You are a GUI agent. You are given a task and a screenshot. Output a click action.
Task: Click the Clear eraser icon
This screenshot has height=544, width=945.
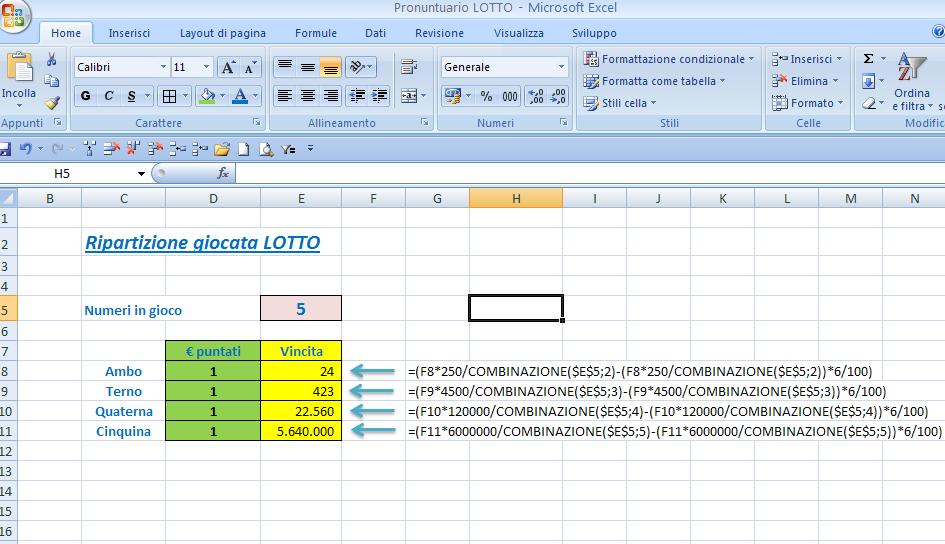[868, 103]
